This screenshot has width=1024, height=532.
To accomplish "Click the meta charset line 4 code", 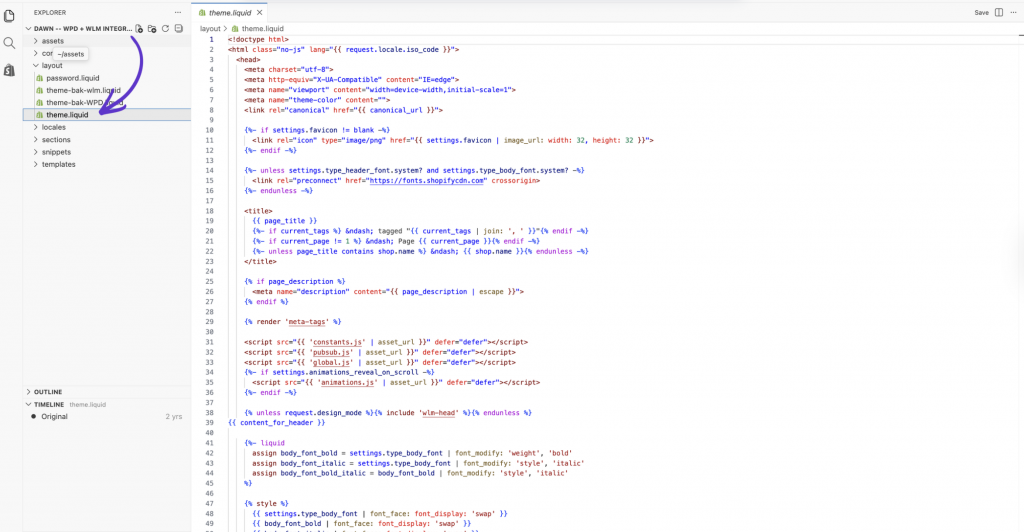I will coord(289,69).
